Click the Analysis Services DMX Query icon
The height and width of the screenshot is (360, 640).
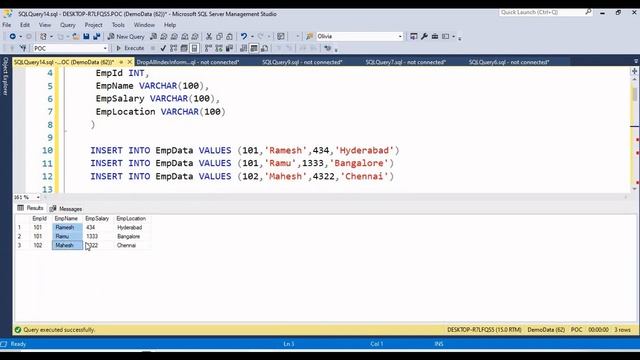(174, 36)
